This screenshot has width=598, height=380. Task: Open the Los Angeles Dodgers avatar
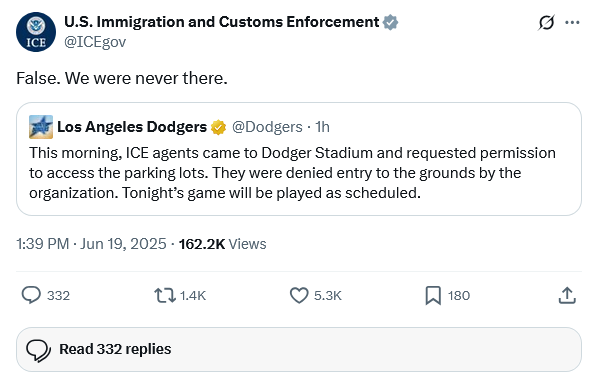point(41,127)
